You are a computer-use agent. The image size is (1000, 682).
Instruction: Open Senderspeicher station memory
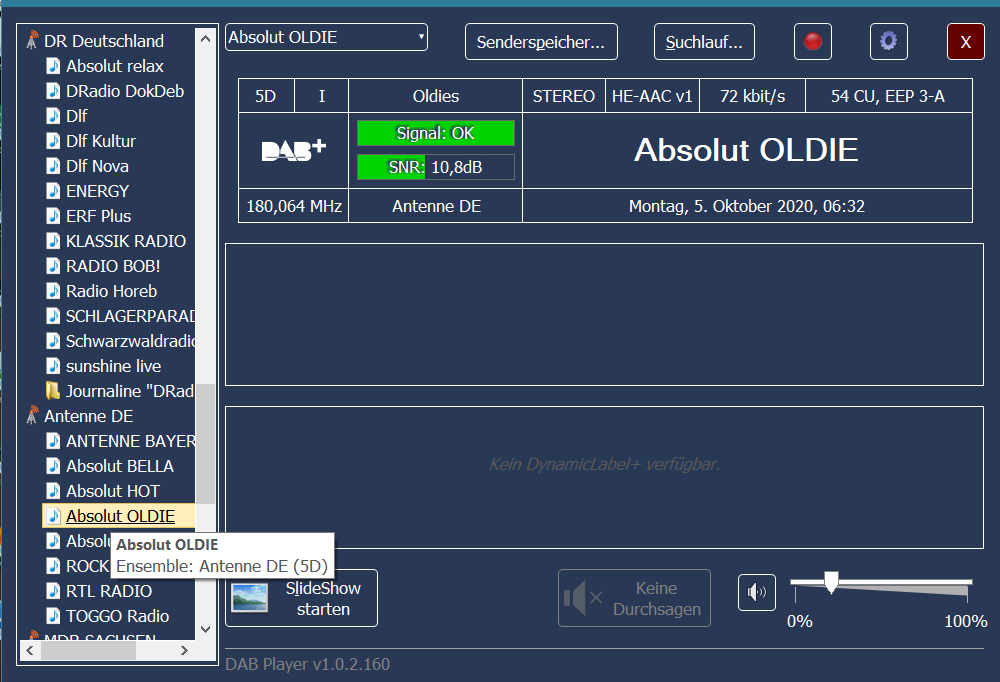pos(541,42)
